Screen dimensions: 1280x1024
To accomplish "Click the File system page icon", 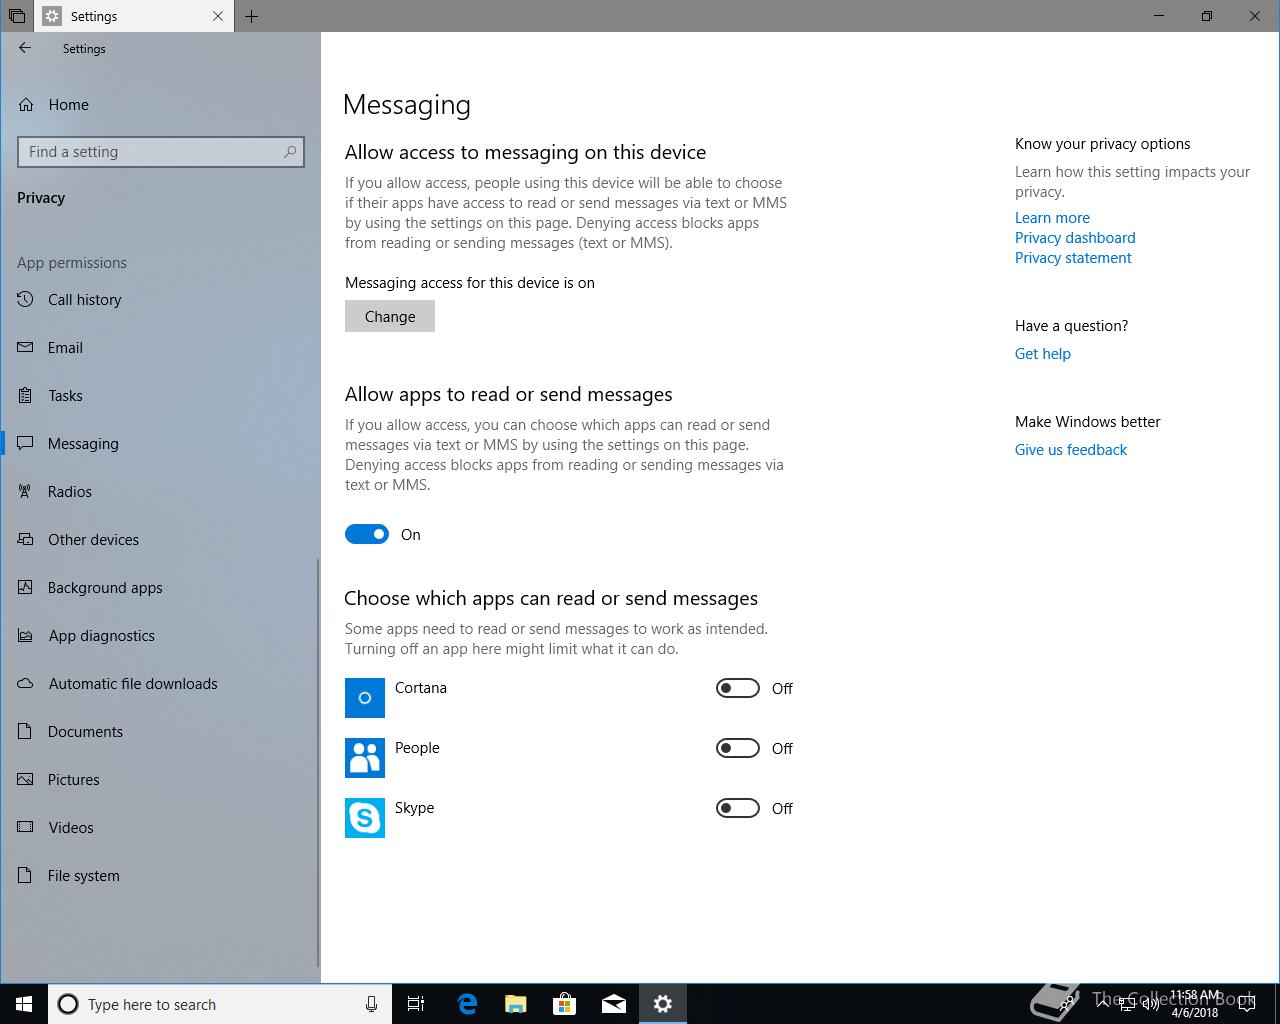I will coord(26,876).
